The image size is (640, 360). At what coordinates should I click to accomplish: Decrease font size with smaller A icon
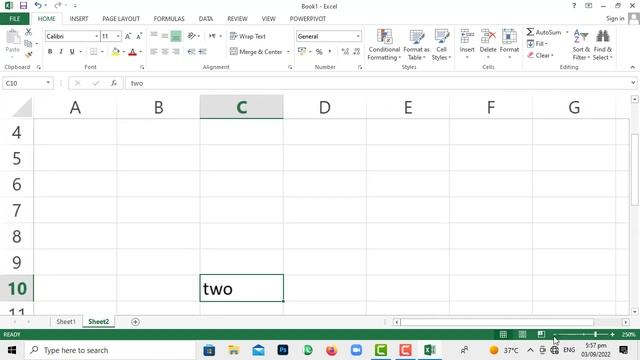click(139, 36)
